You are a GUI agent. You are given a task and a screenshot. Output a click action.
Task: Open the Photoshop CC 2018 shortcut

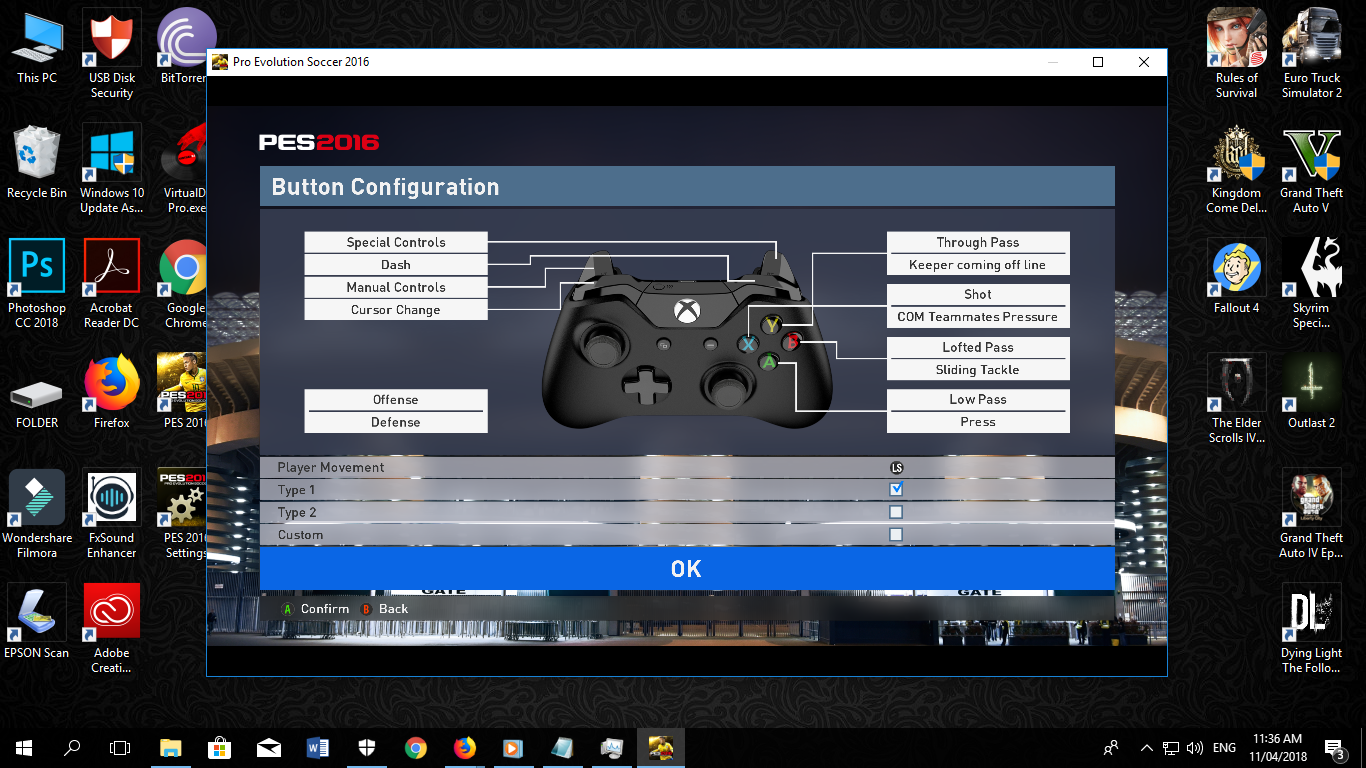click(37, 284)
